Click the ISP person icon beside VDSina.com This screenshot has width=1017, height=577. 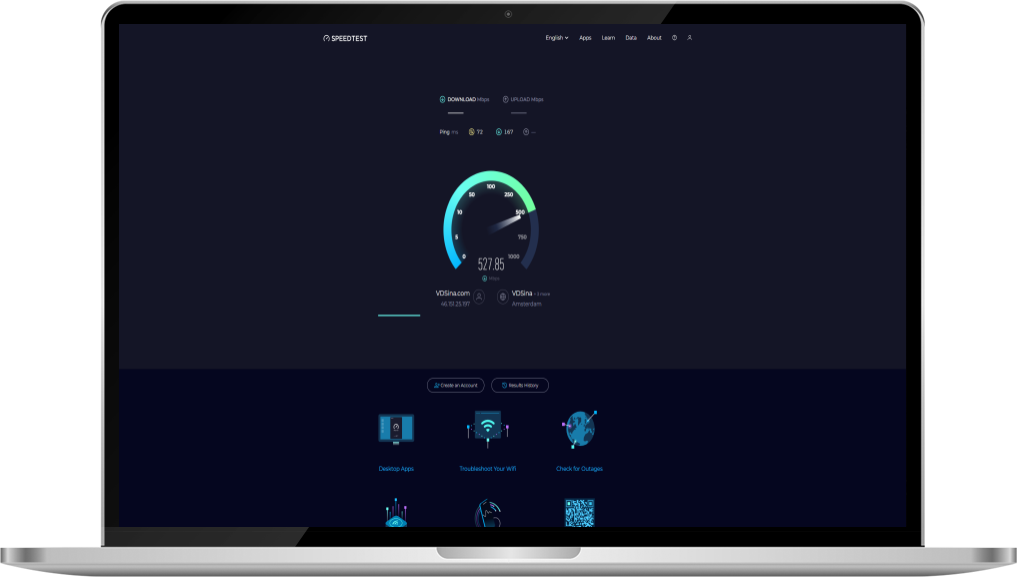click(479, 297)
